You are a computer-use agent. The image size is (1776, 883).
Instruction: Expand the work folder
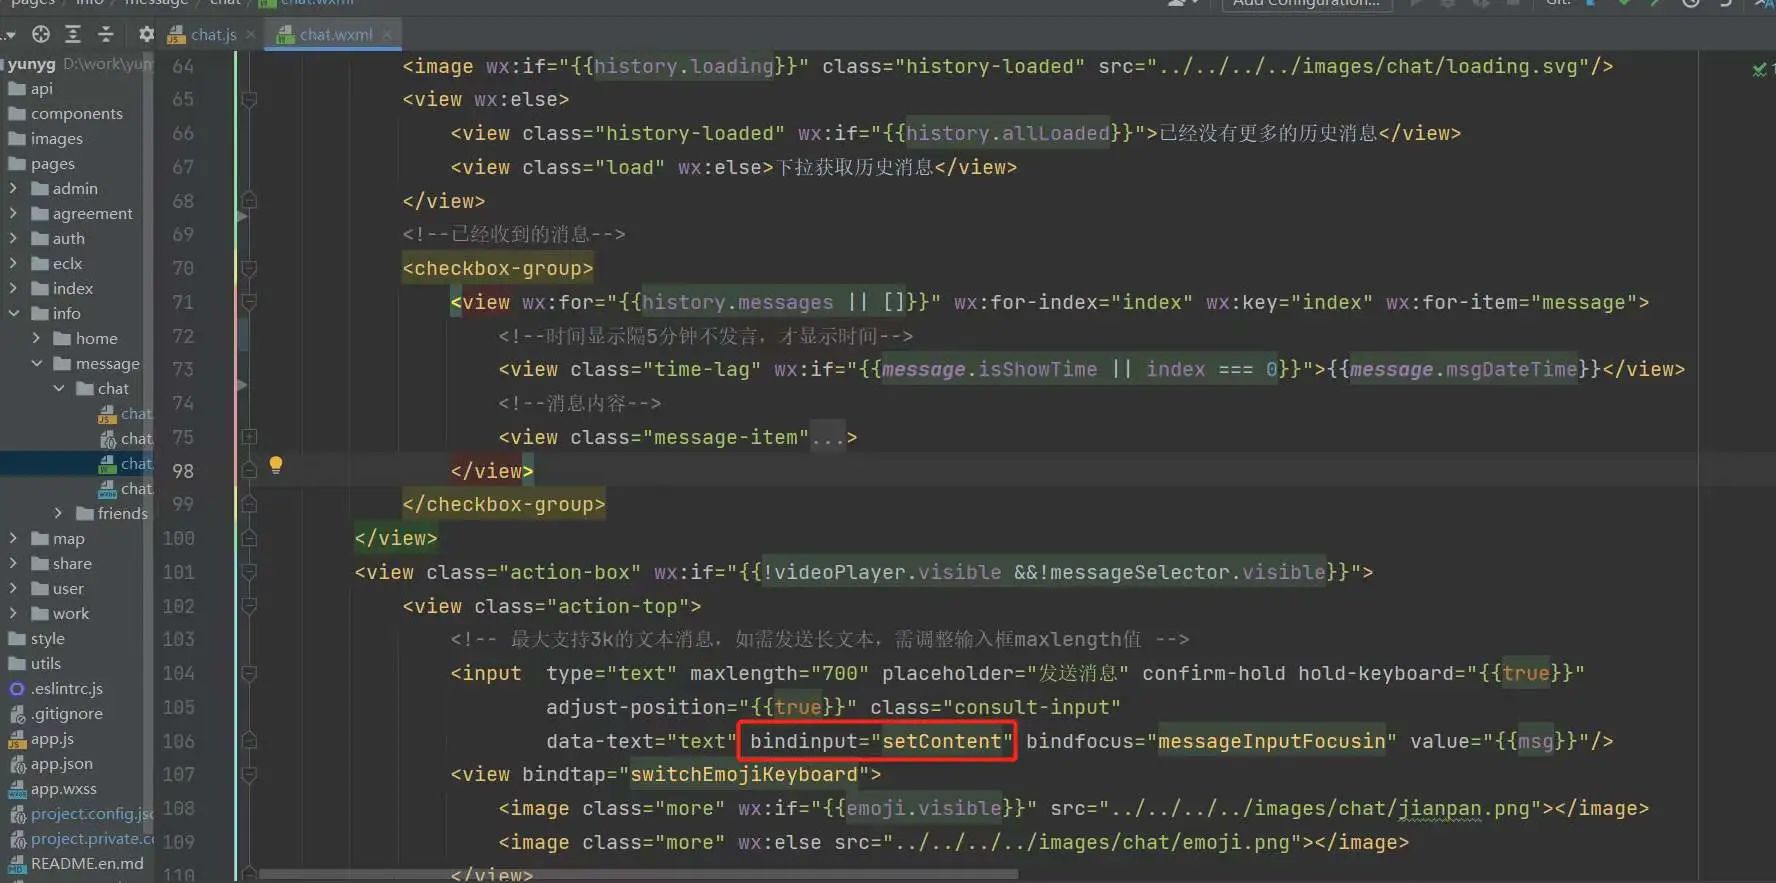(13, 613)
